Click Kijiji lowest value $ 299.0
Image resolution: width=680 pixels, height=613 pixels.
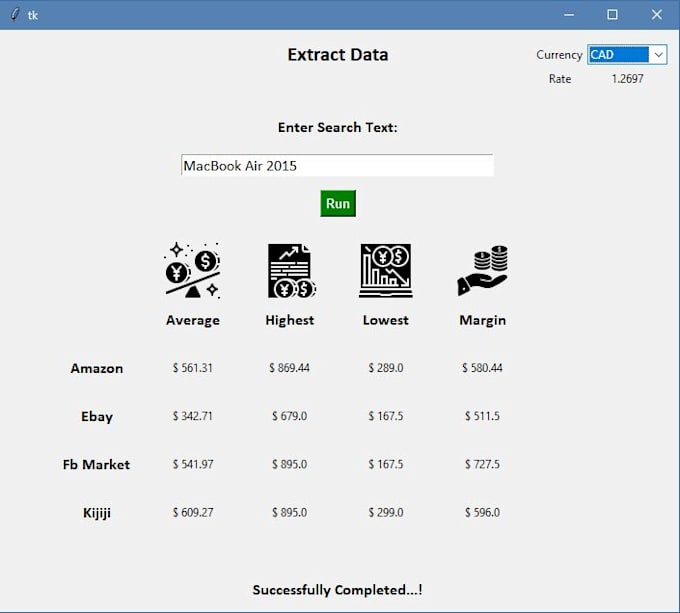pos(386,512)
